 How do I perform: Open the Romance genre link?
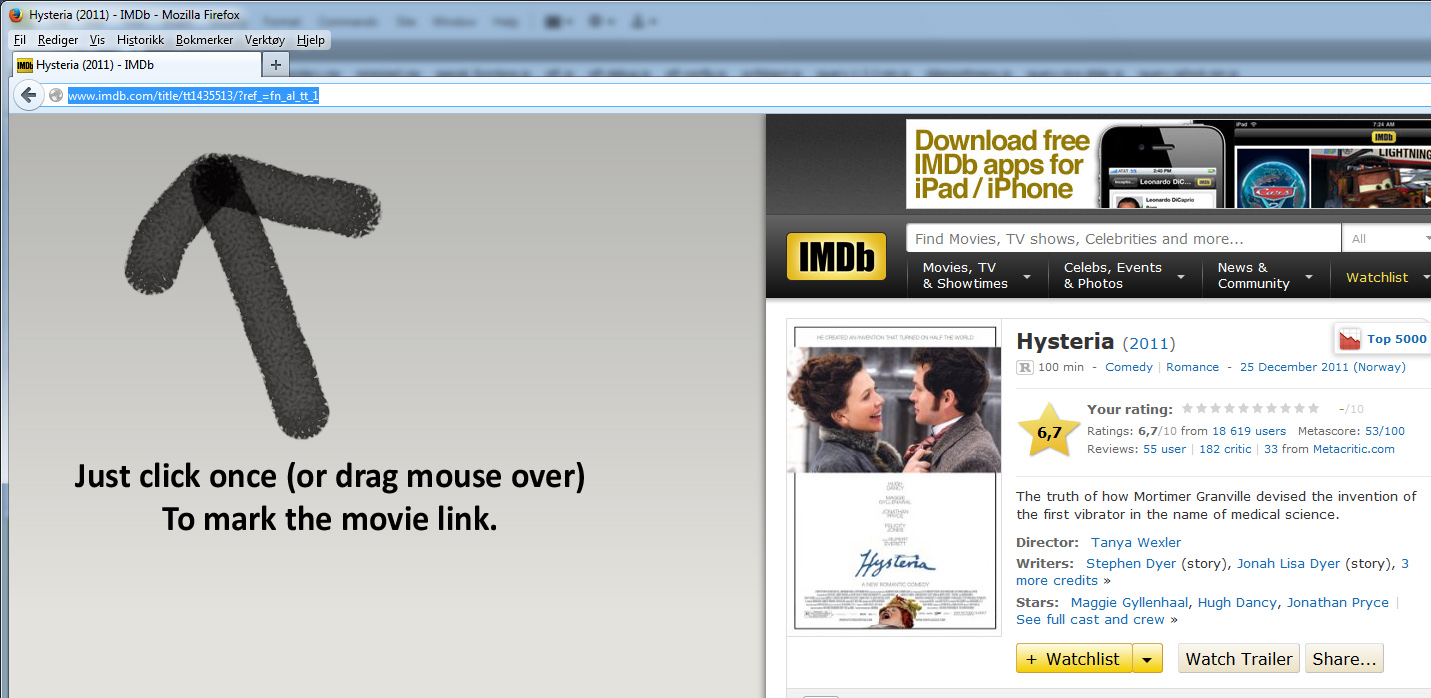tap(1192, 367)
